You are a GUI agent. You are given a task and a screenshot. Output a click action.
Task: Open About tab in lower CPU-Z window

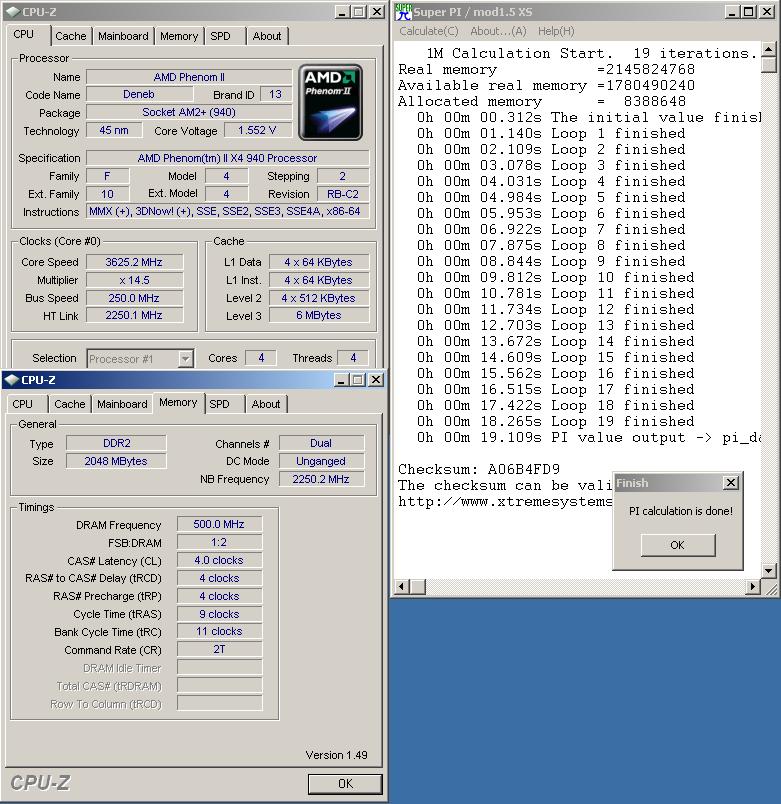point(266,404)
